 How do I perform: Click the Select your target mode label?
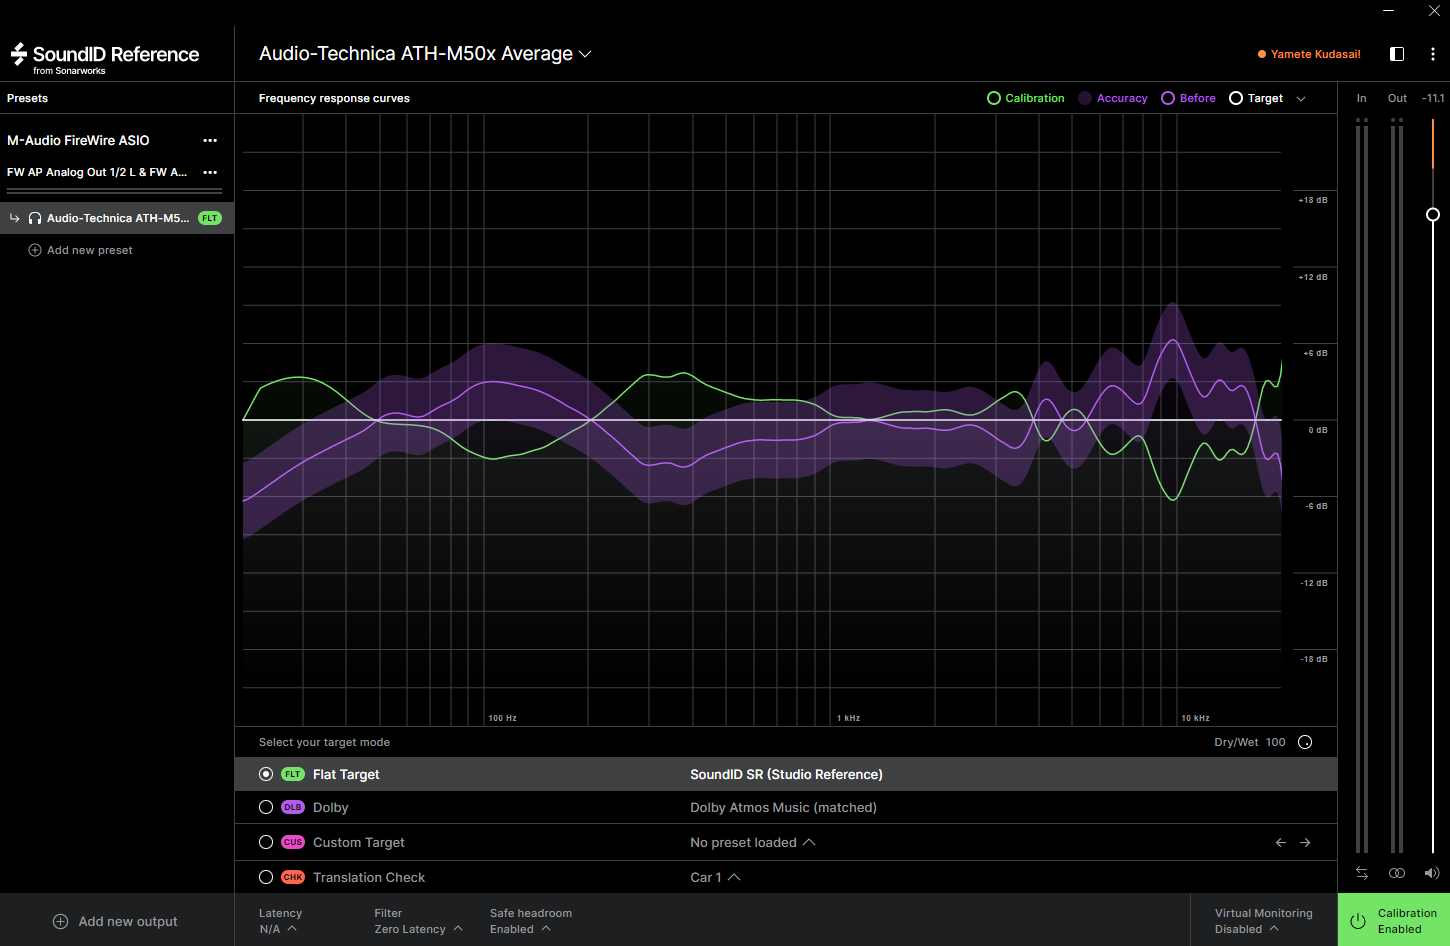(324, 742)
